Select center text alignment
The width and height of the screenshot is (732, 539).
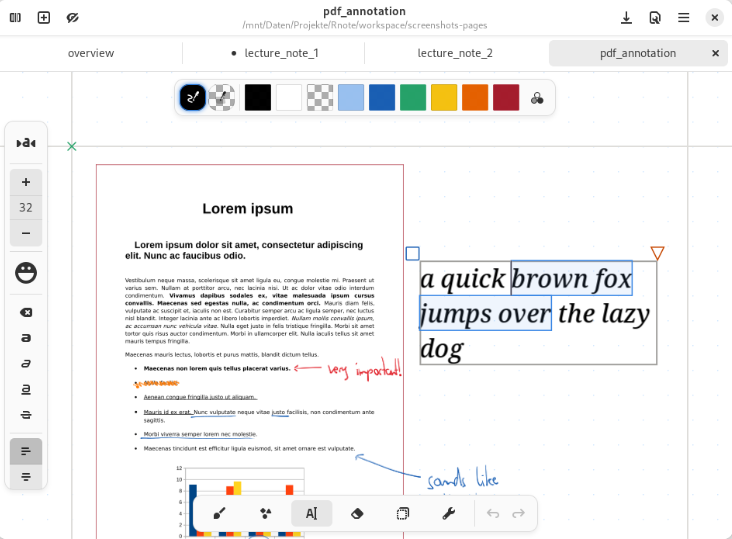click(x=26, y=476)
